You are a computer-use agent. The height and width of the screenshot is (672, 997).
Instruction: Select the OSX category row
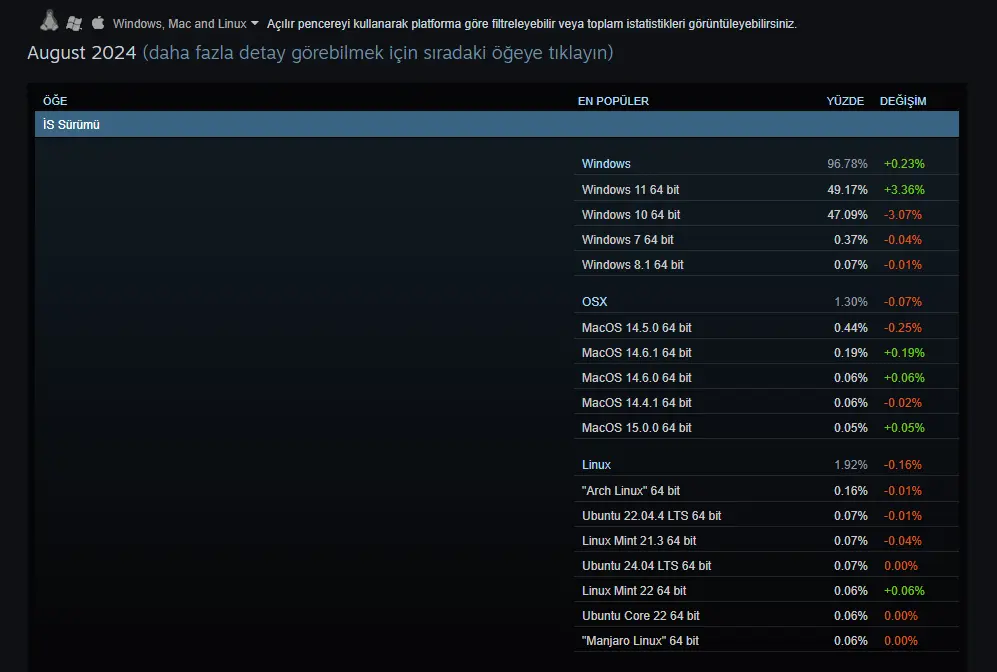[x=766, y=301]
